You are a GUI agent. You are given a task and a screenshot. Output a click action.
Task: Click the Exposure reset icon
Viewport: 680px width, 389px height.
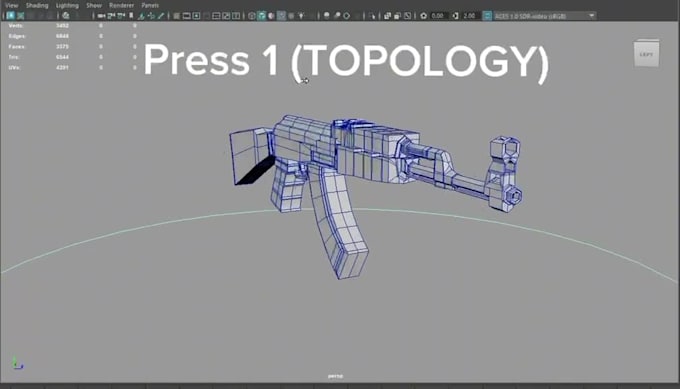click(424, 16)
